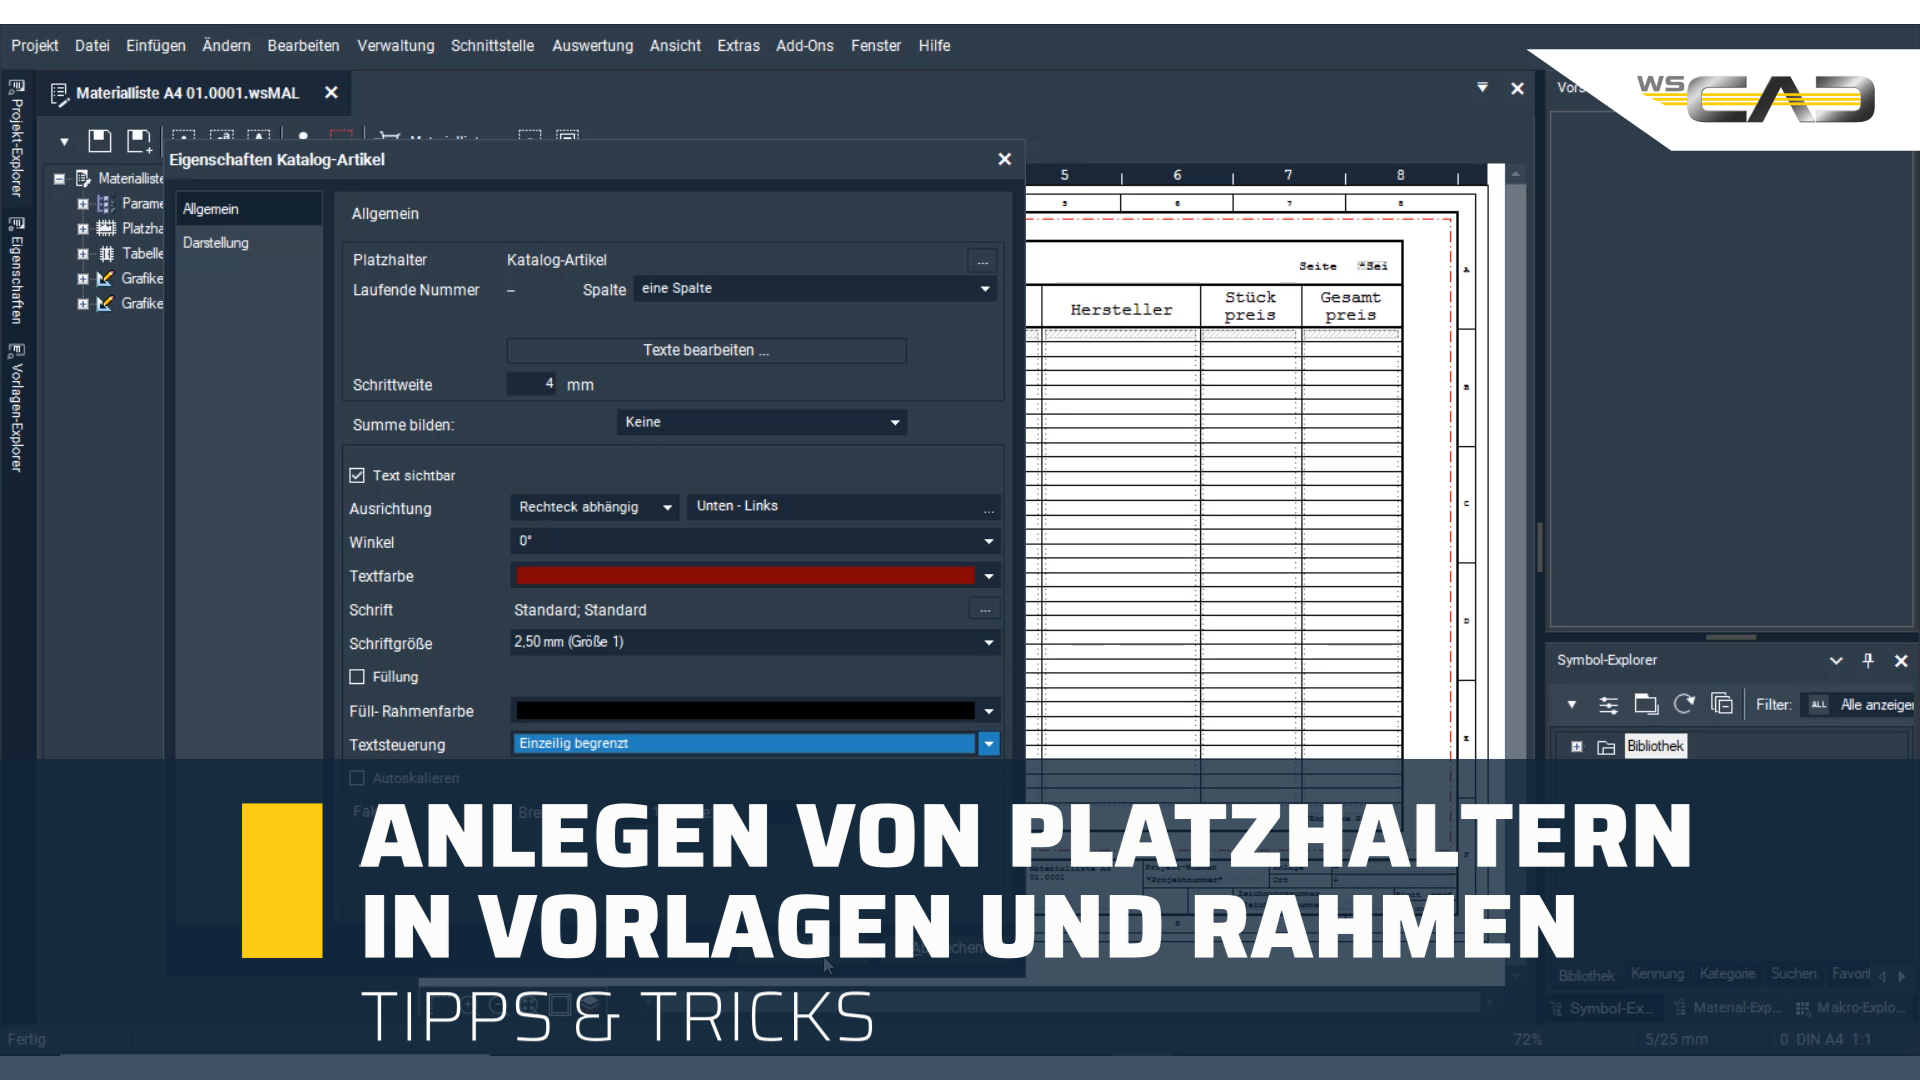Image resolution: width=1920 pixels, height=1080 pixels.
Task: Pin the Symbol-Explorer panel
Action: point(1867,660)
